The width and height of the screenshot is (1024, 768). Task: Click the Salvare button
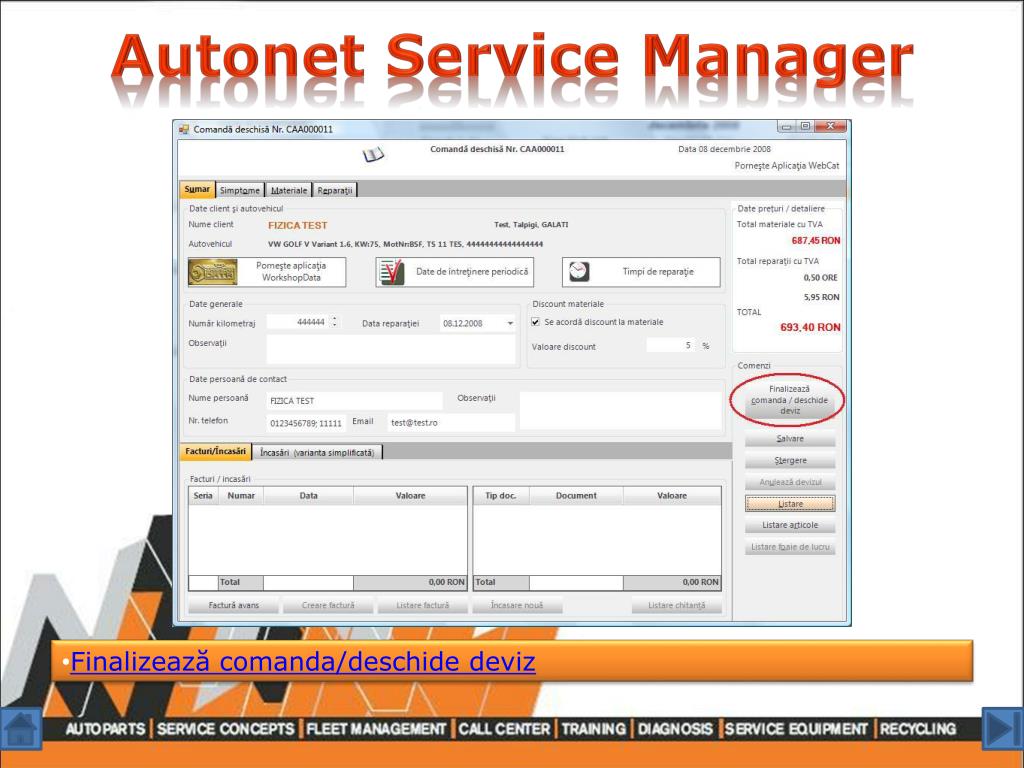pyautogui.click(x=790, y=439)
